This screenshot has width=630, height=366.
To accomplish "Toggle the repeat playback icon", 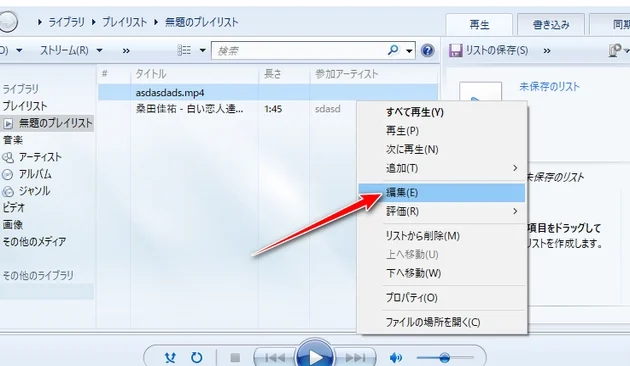I will click(196, 357).
